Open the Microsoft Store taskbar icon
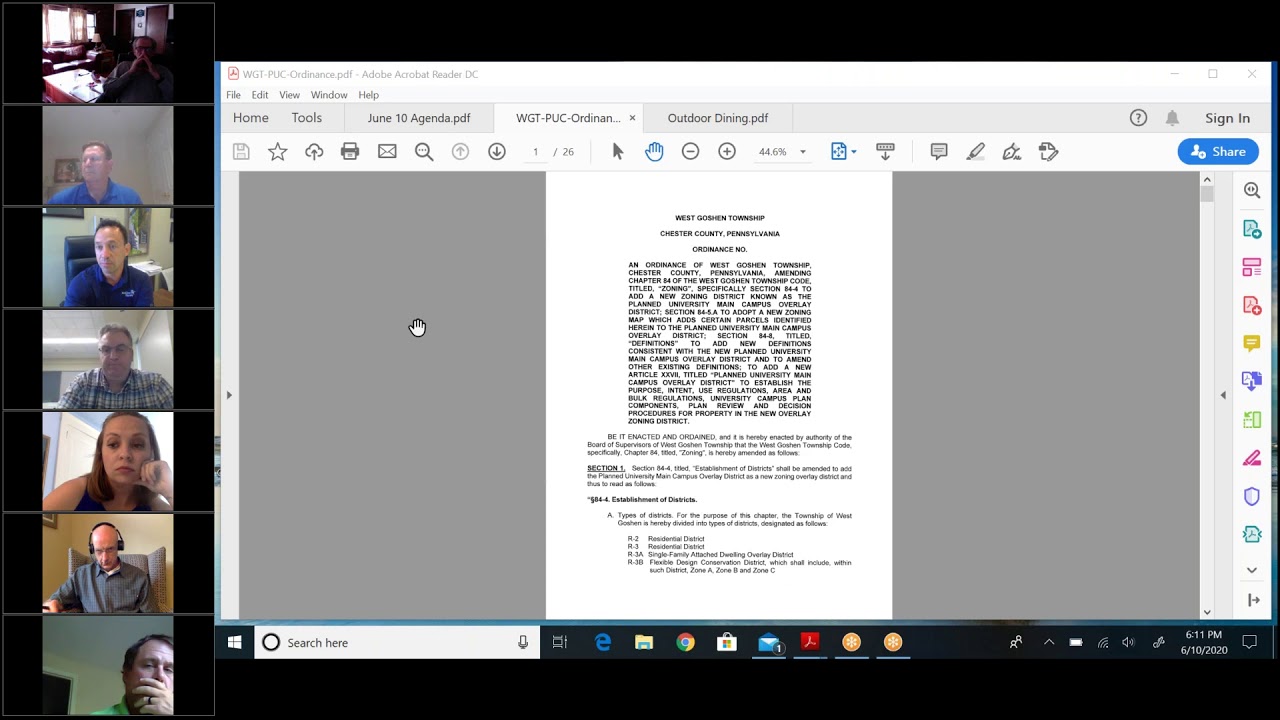The image size is (1280, 720). (x=727, y=643)
